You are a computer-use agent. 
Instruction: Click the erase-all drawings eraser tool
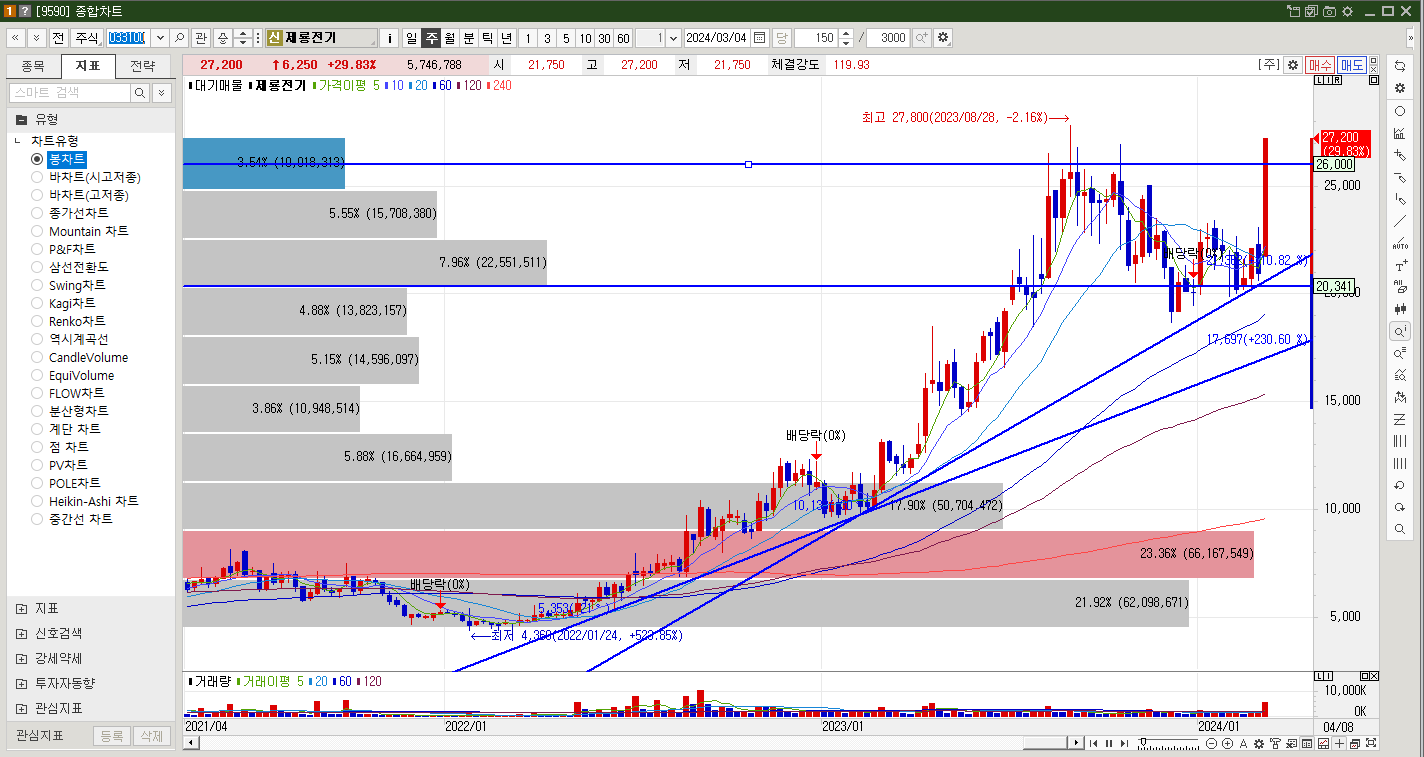click(1400, 287)
